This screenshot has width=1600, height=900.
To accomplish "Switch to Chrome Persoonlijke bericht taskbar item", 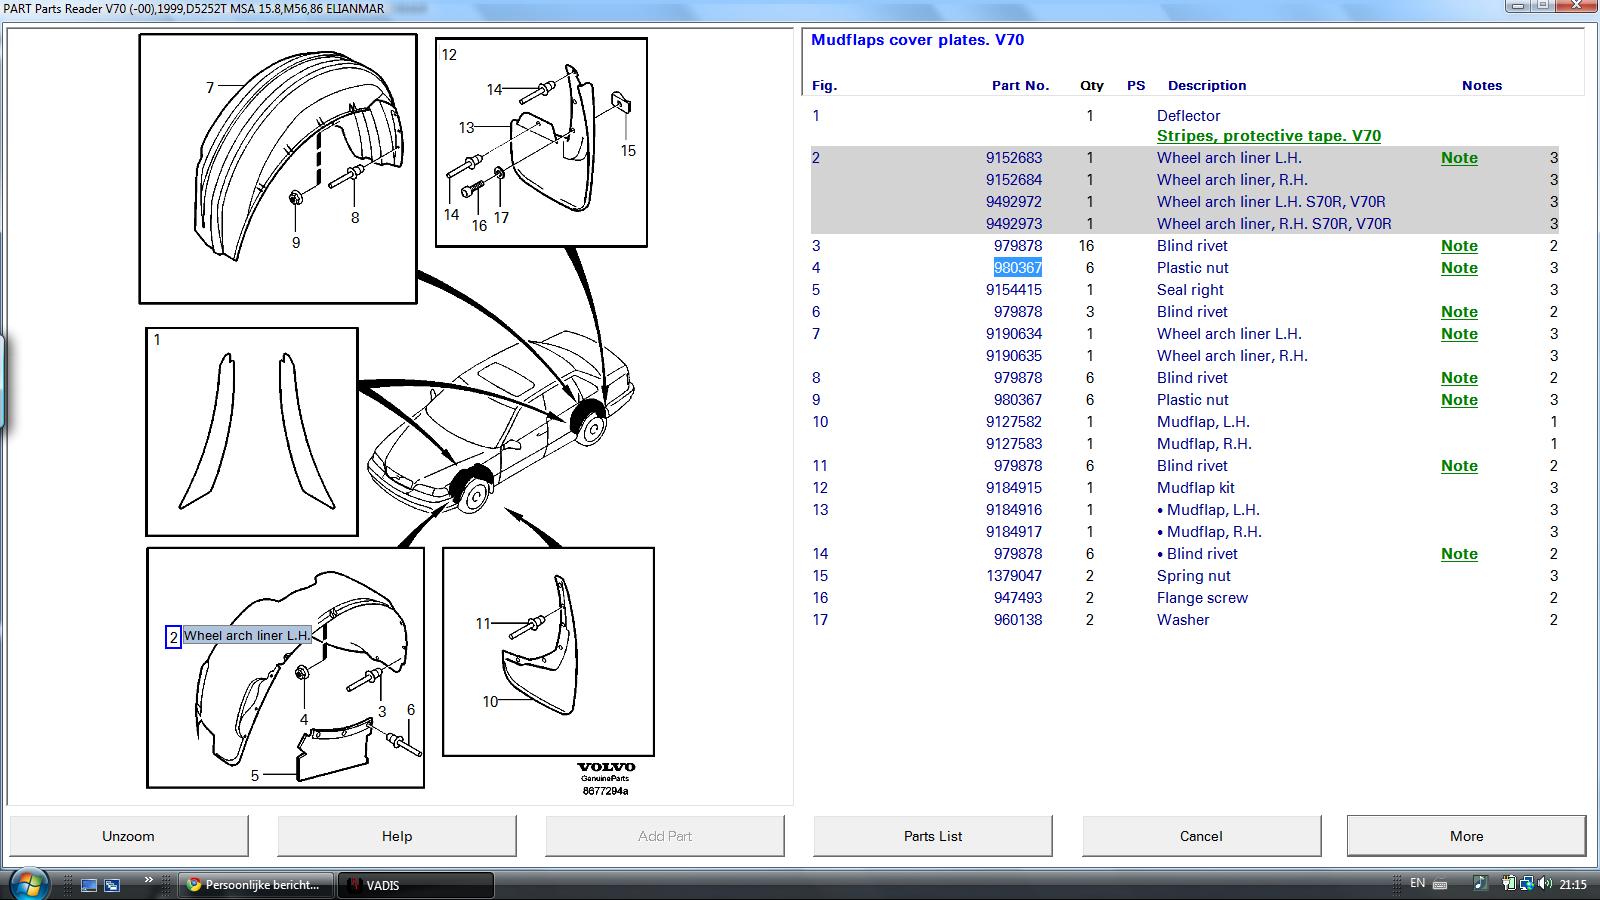I will pos(255,885).
